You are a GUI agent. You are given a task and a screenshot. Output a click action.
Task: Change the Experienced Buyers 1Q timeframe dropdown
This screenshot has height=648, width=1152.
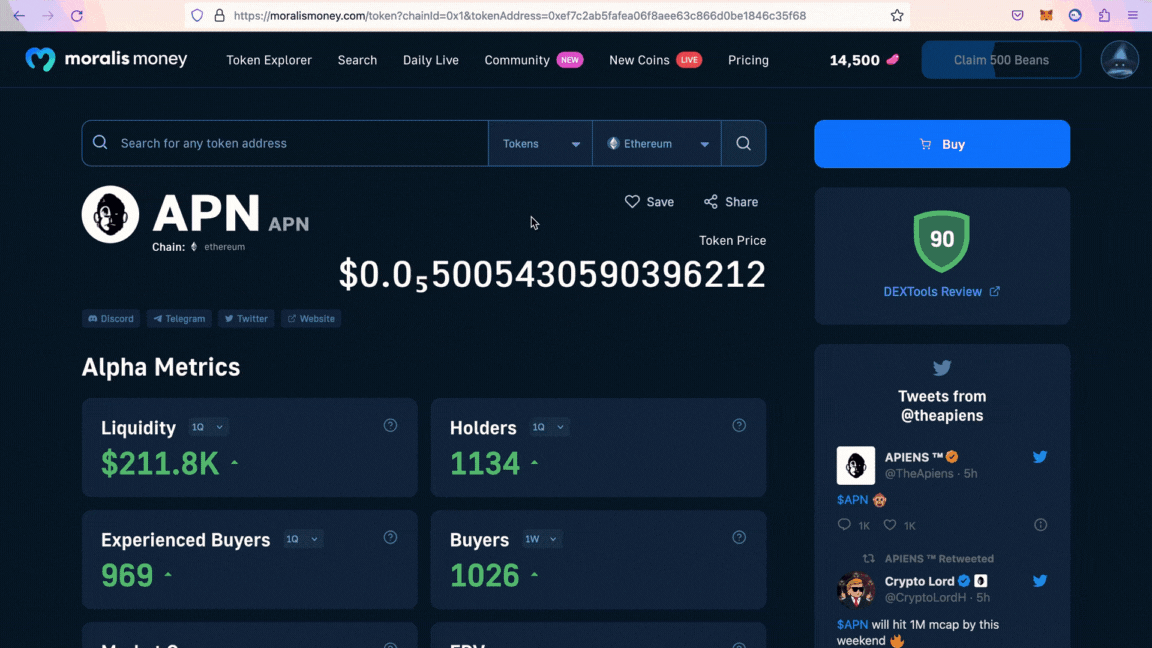302,539
